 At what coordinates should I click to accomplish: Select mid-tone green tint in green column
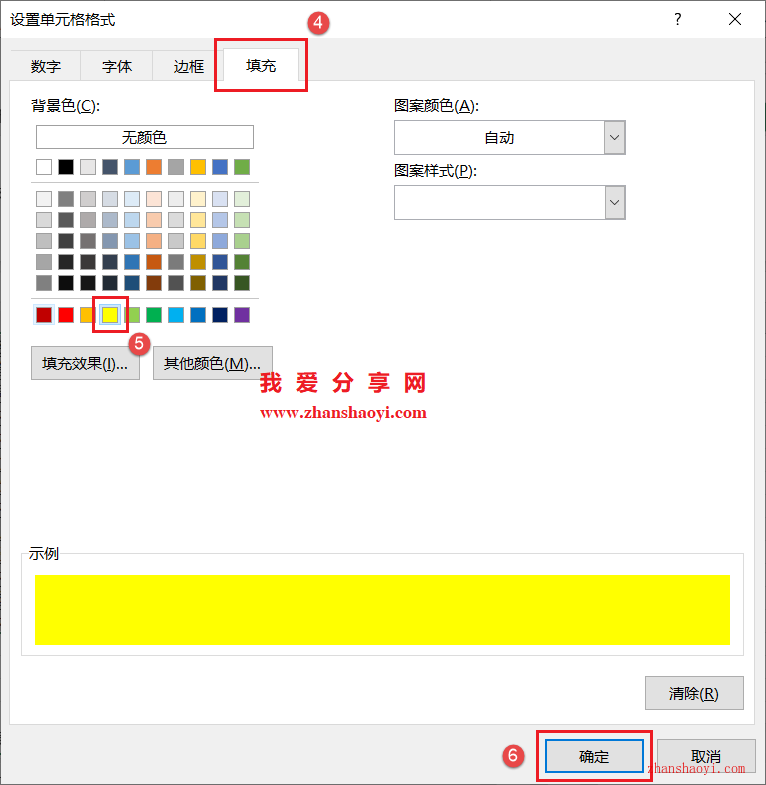242,241
